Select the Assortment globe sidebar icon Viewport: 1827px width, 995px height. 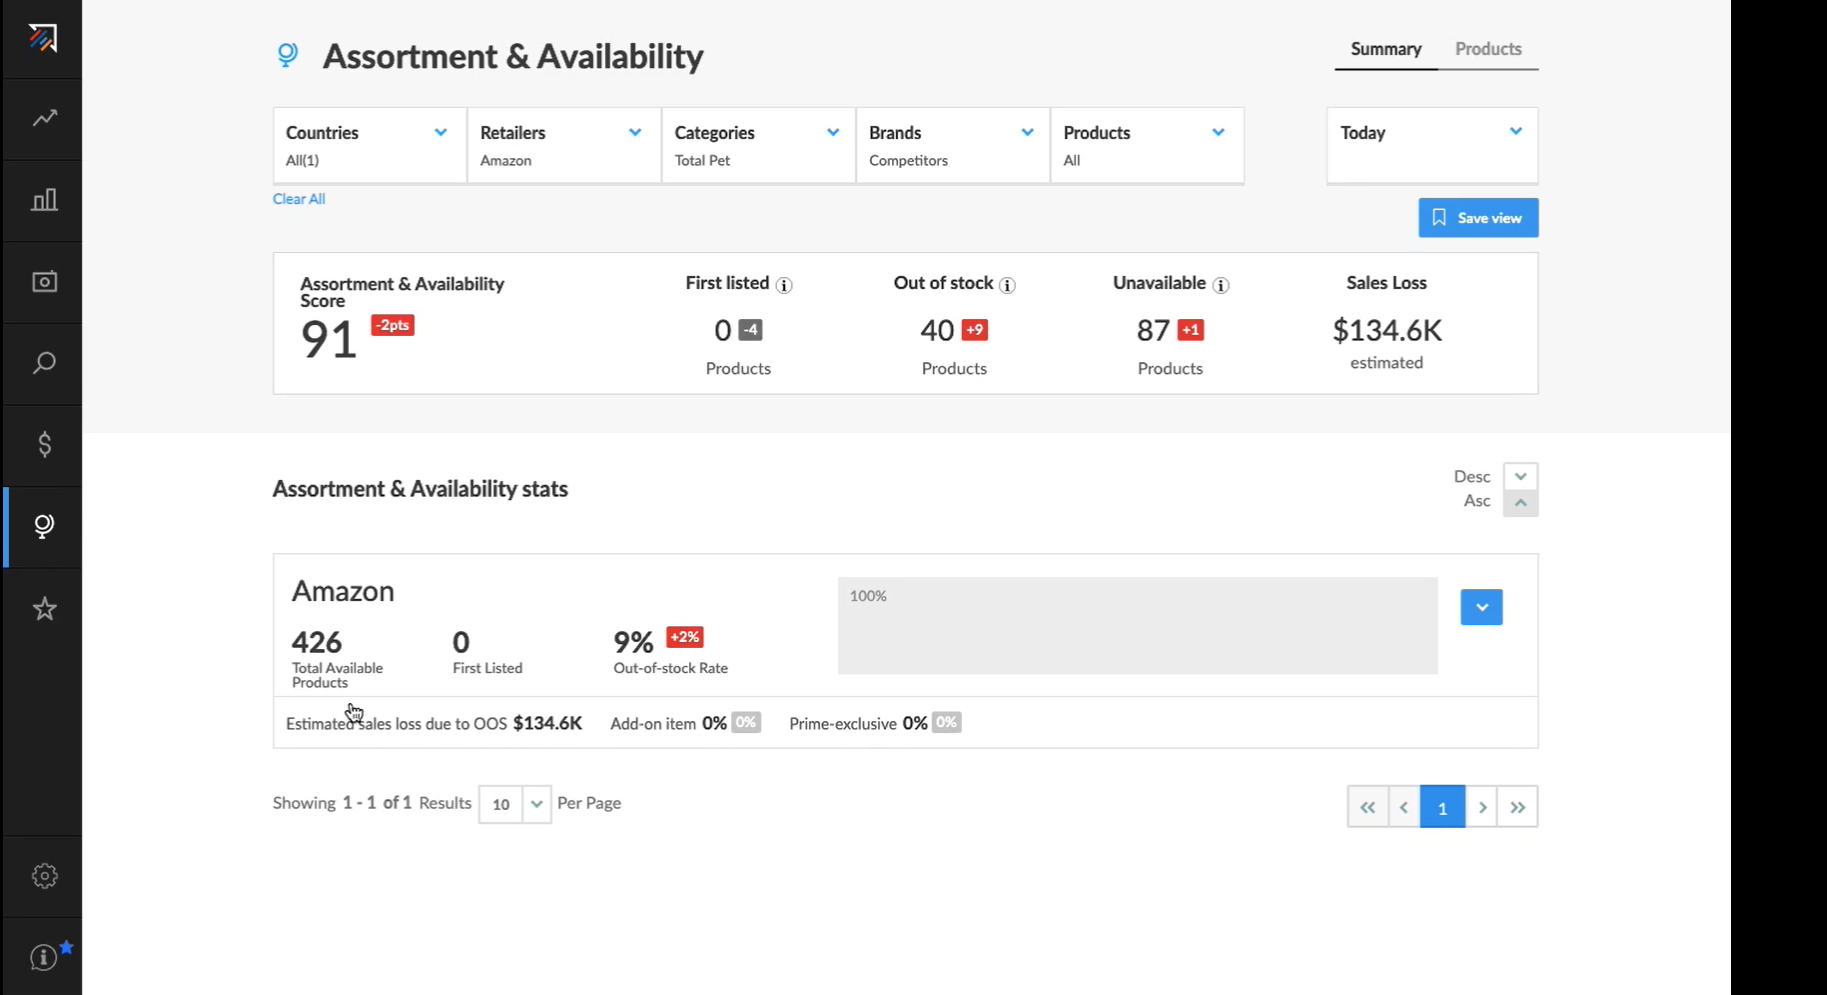click(42, 527)
